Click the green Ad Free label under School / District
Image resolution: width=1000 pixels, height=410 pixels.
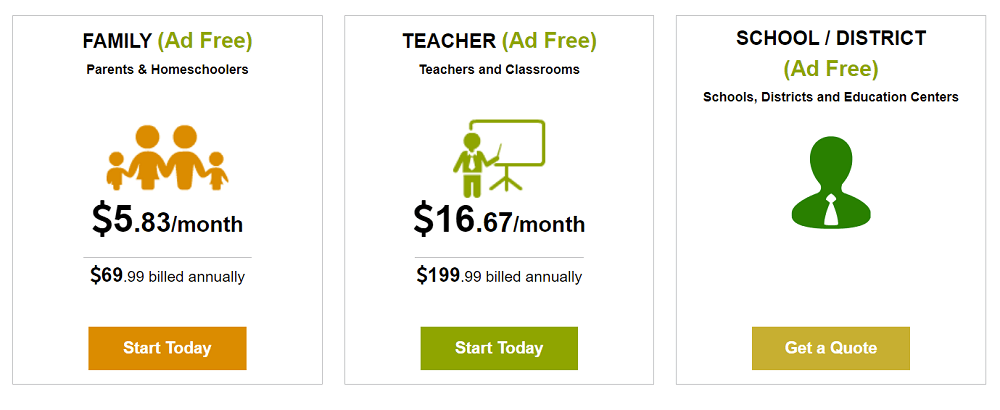(831, 69)
